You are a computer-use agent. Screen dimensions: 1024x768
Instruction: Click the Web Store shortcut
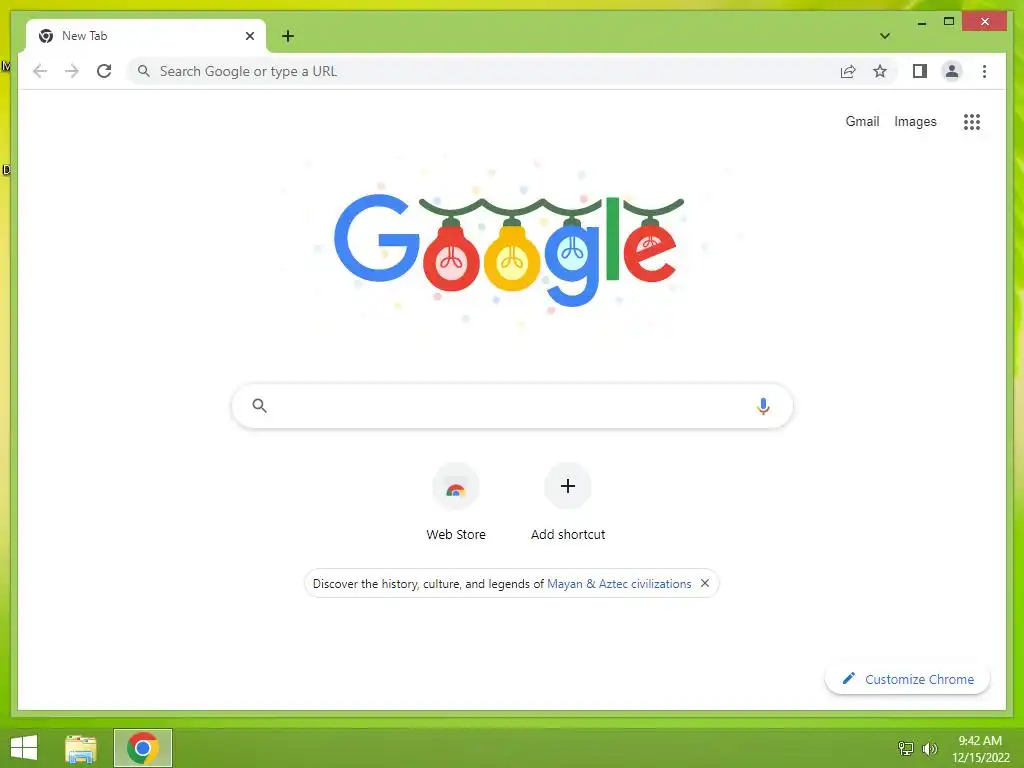coord(456,502)
